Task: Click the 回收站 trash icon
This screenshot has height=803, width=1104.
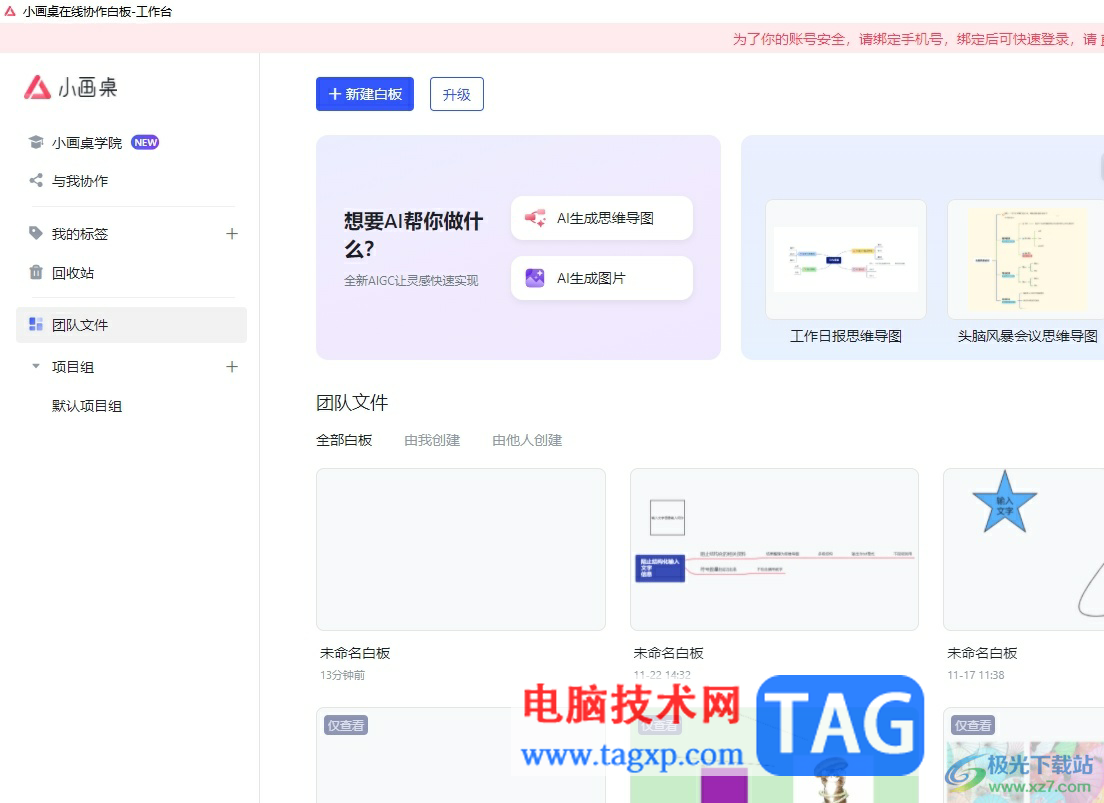Action: 36,273
